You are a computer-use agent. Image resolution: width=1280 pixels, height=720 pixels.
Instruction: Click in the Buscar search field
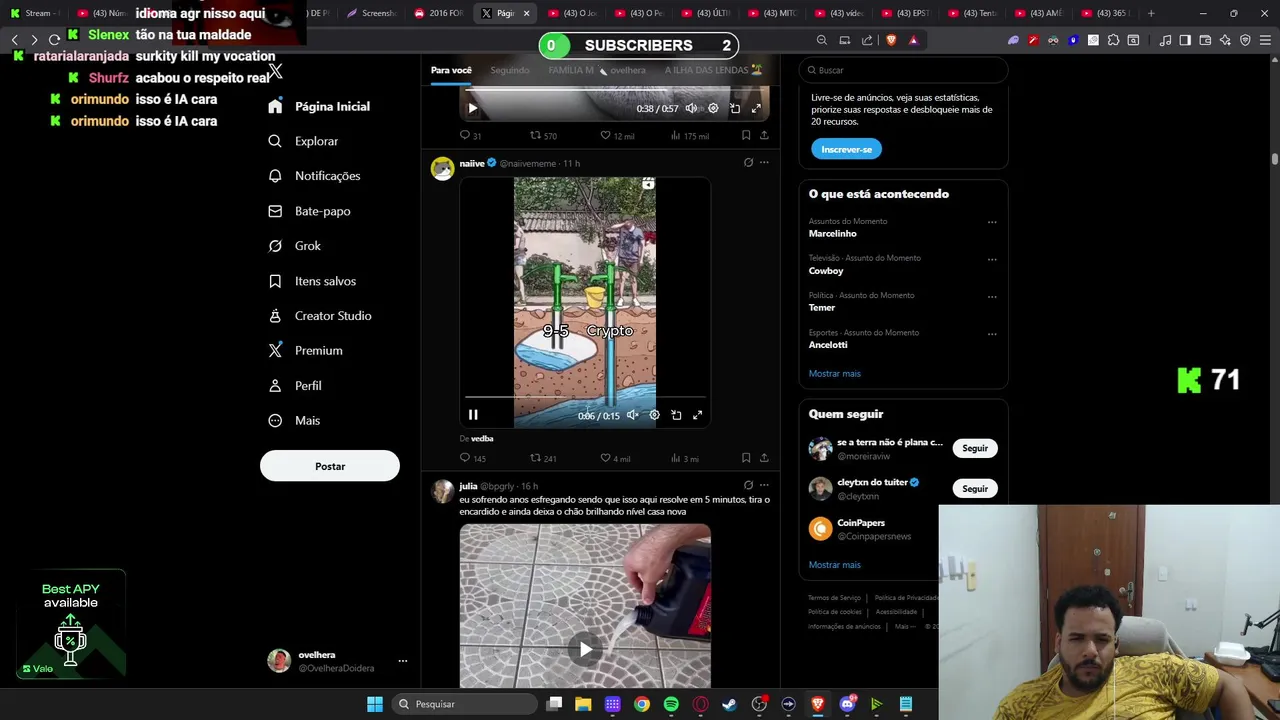[x=903, y=70]
